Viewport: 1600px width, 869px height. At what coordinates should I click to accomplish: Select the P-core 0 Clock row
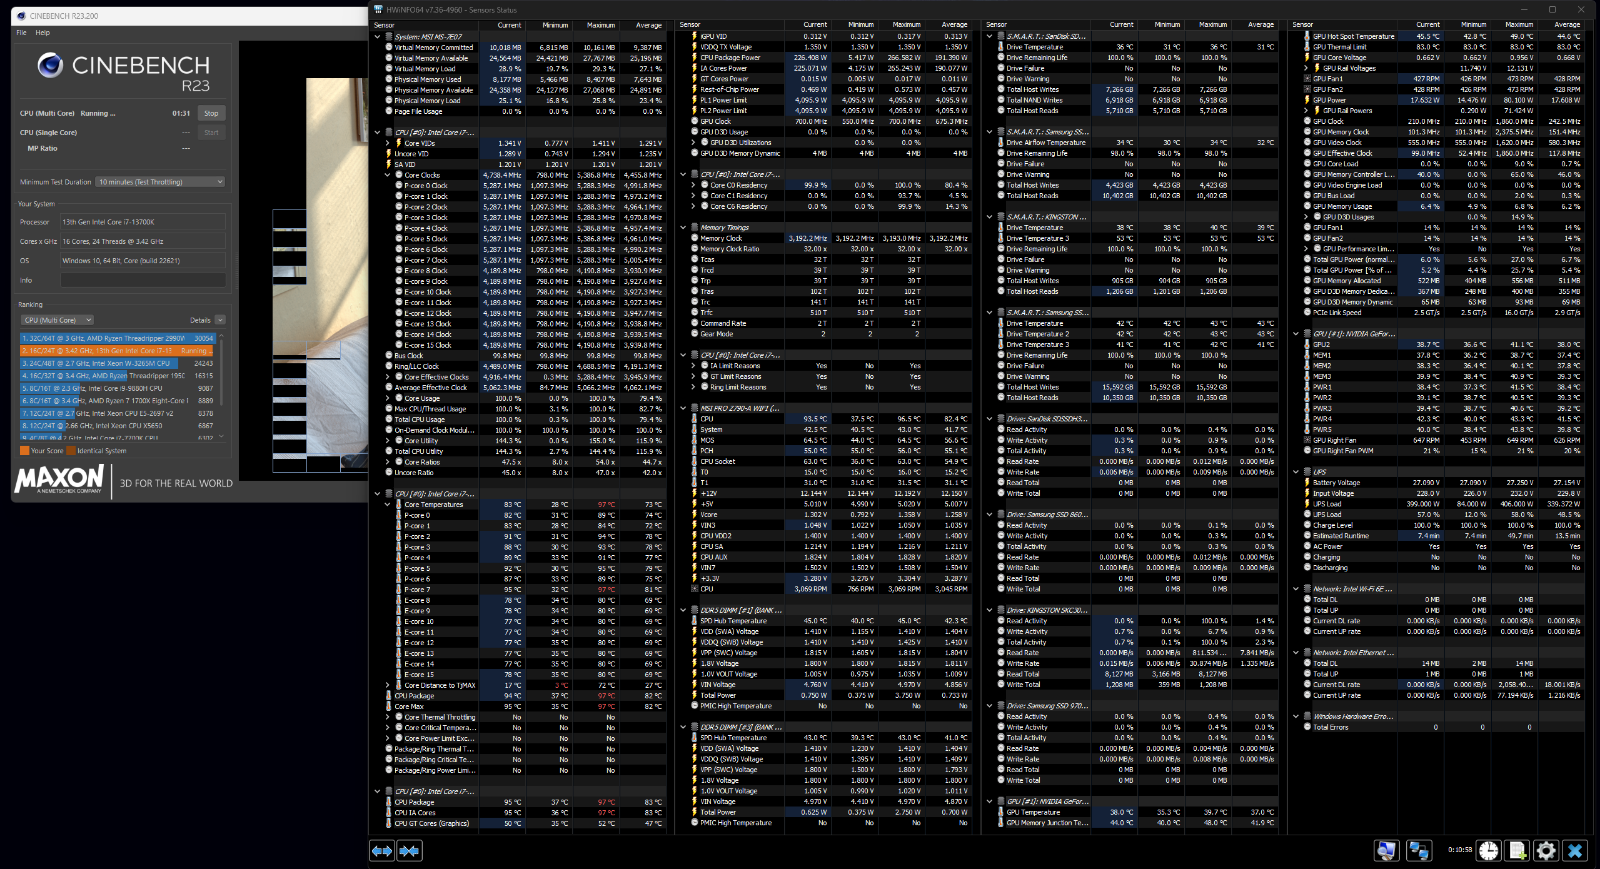(521, 186)
